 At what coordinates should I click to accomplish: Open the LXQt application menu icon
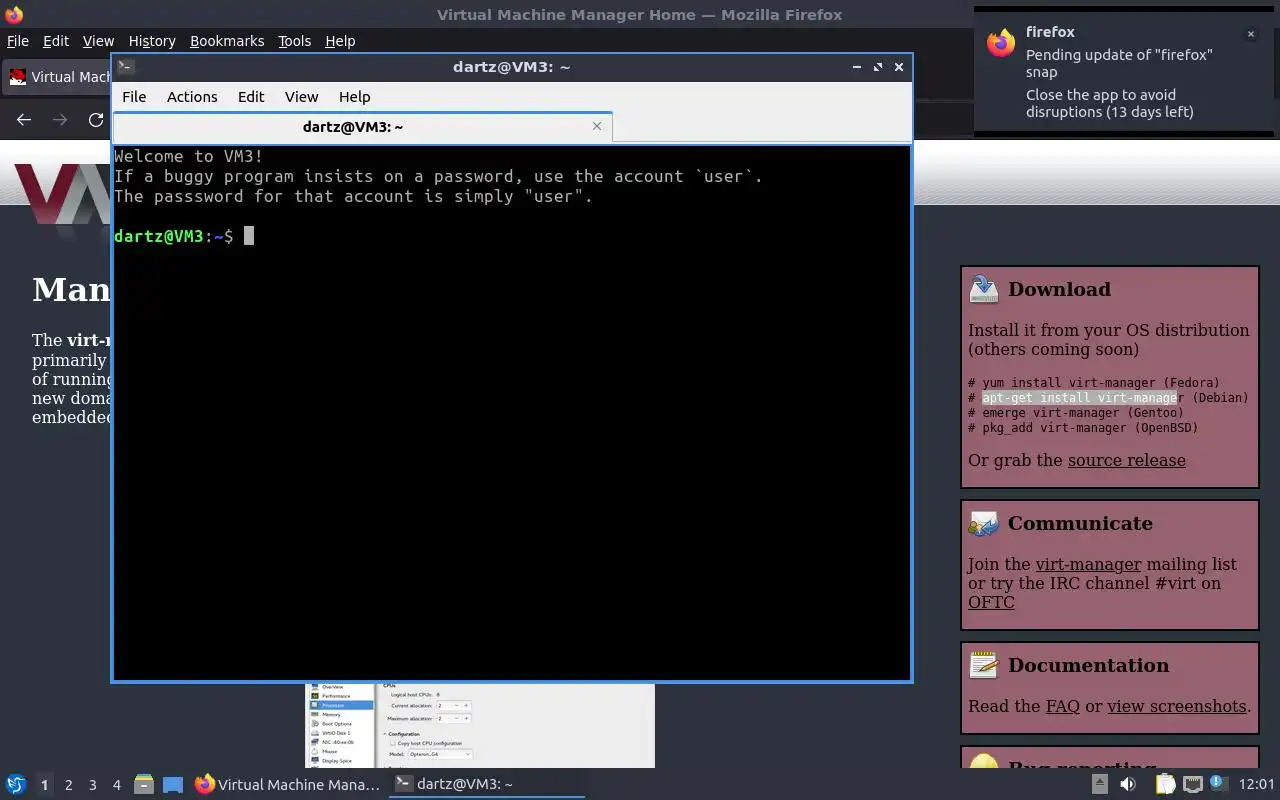[15, 785]
